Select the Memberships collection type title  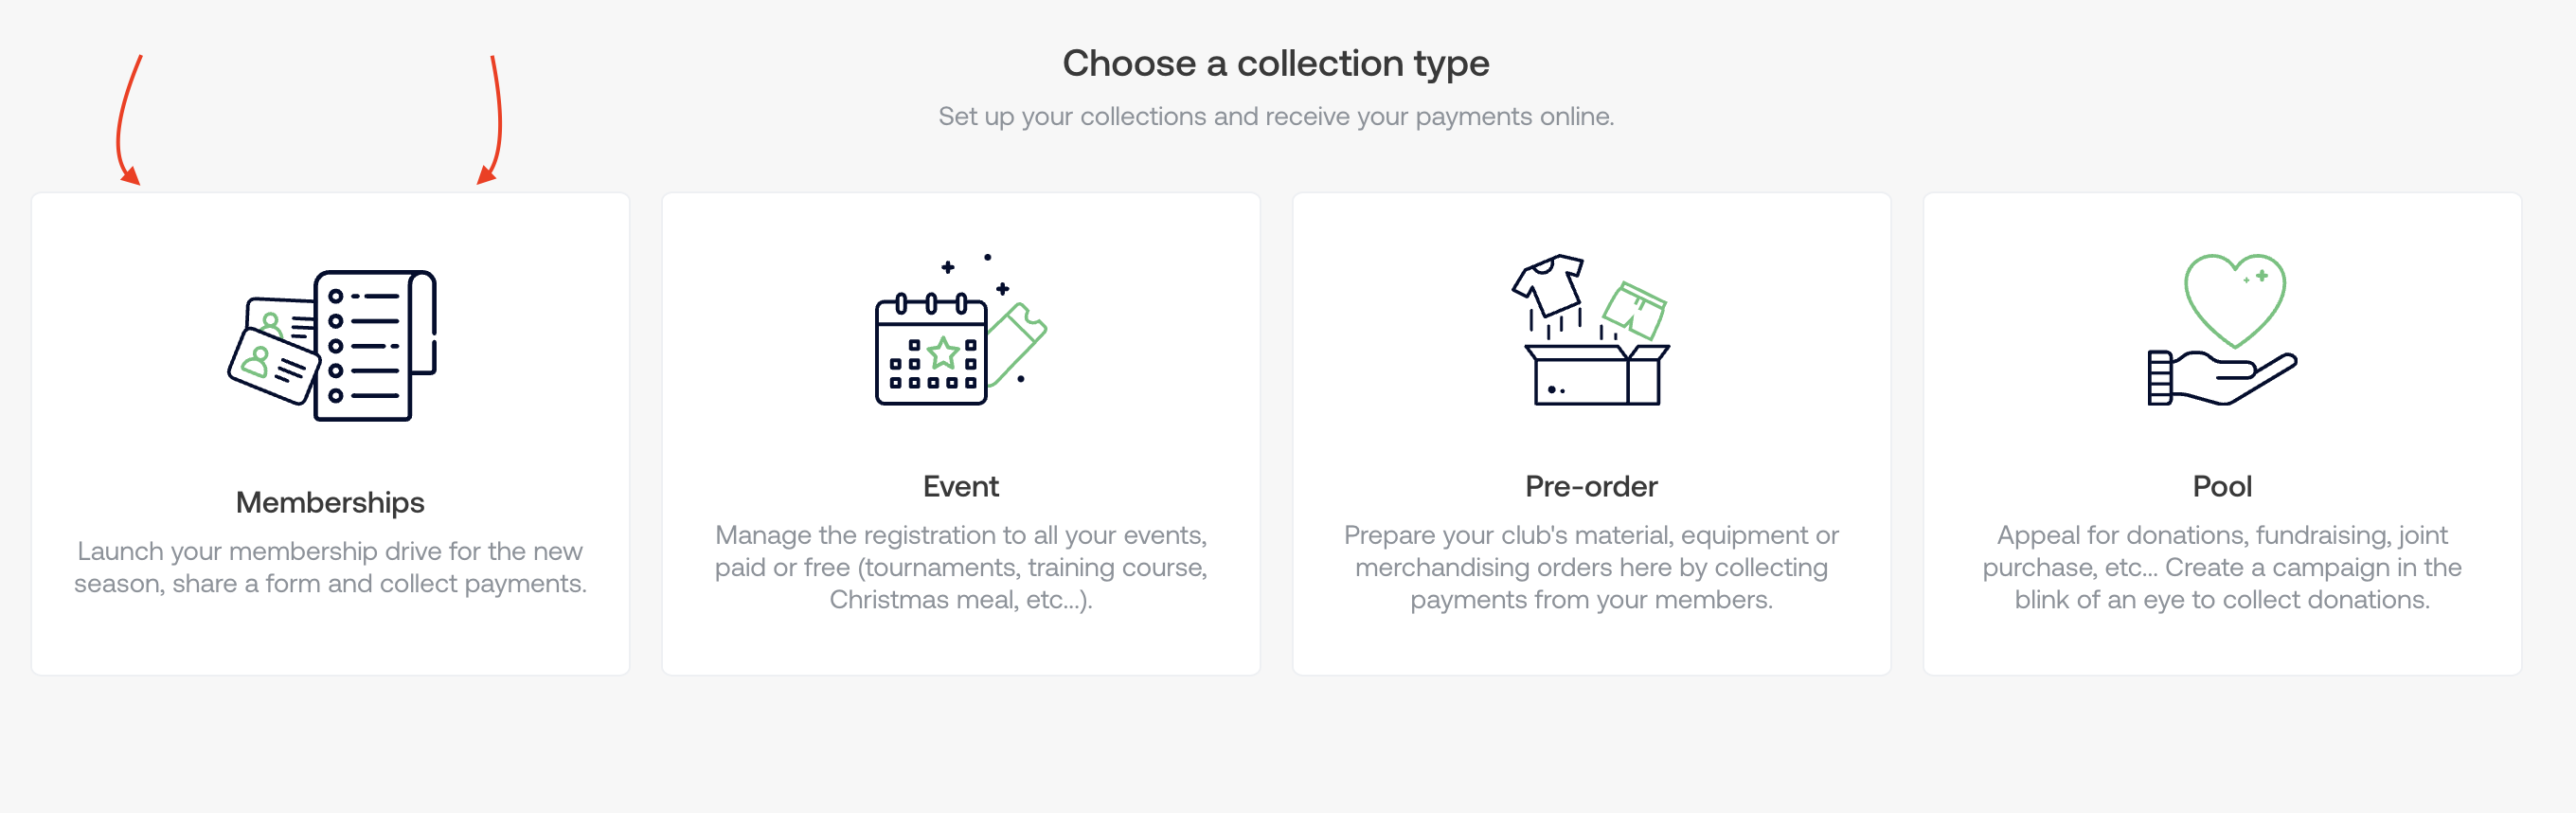(x=330, y=502)
